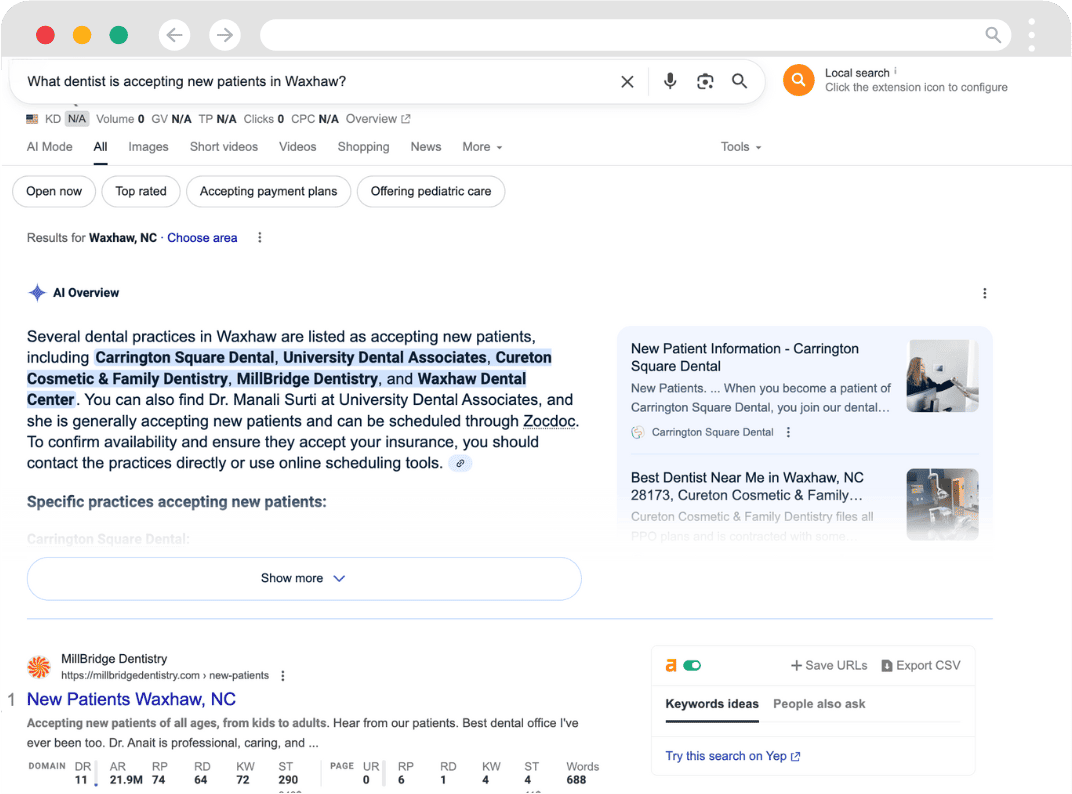Screen dimensions: 1072x794
Task: Click Export CSV icon button
Action: (920, 665)
